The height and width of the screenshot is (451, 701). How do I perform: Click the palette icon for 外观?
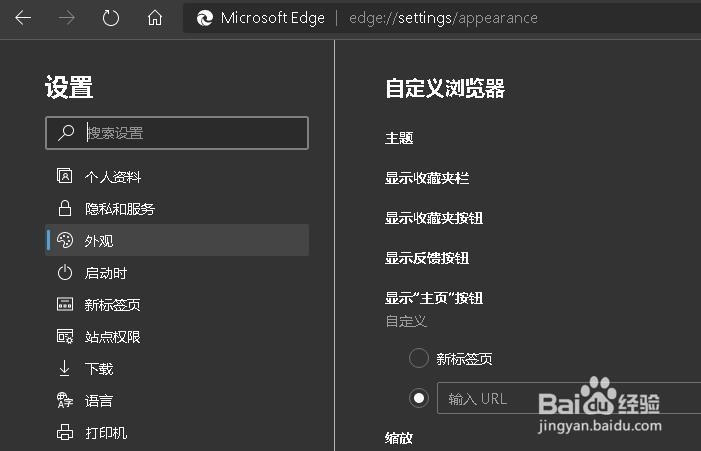65,240
